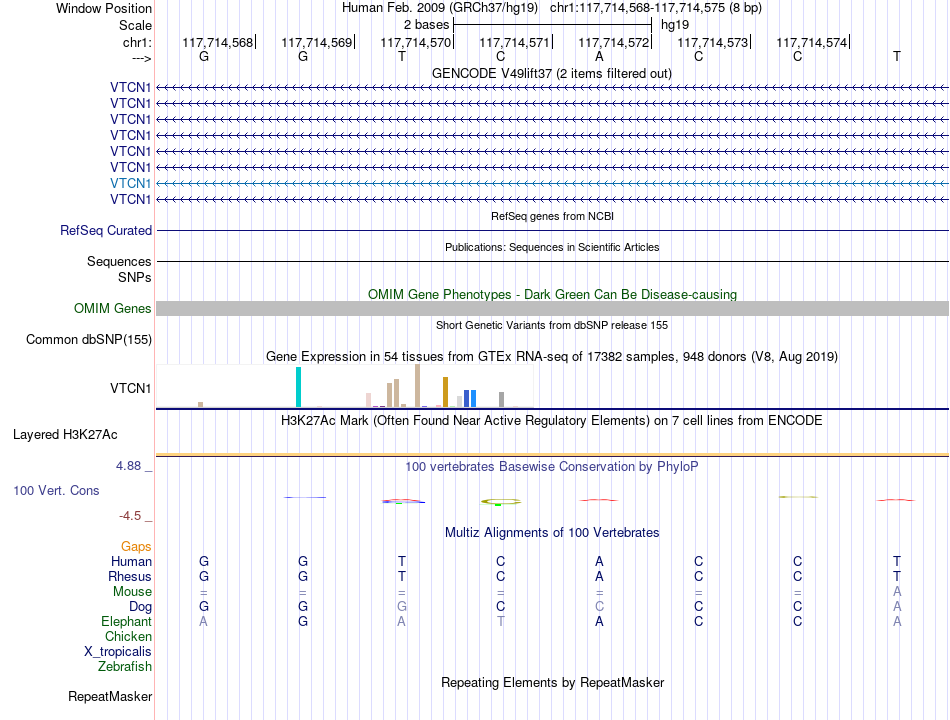Image resolution: width=950 pixels, height=720 pixels.
Task: Click the VTCN1 label beside the GTEx bar chart
Action: coord(130,388)
